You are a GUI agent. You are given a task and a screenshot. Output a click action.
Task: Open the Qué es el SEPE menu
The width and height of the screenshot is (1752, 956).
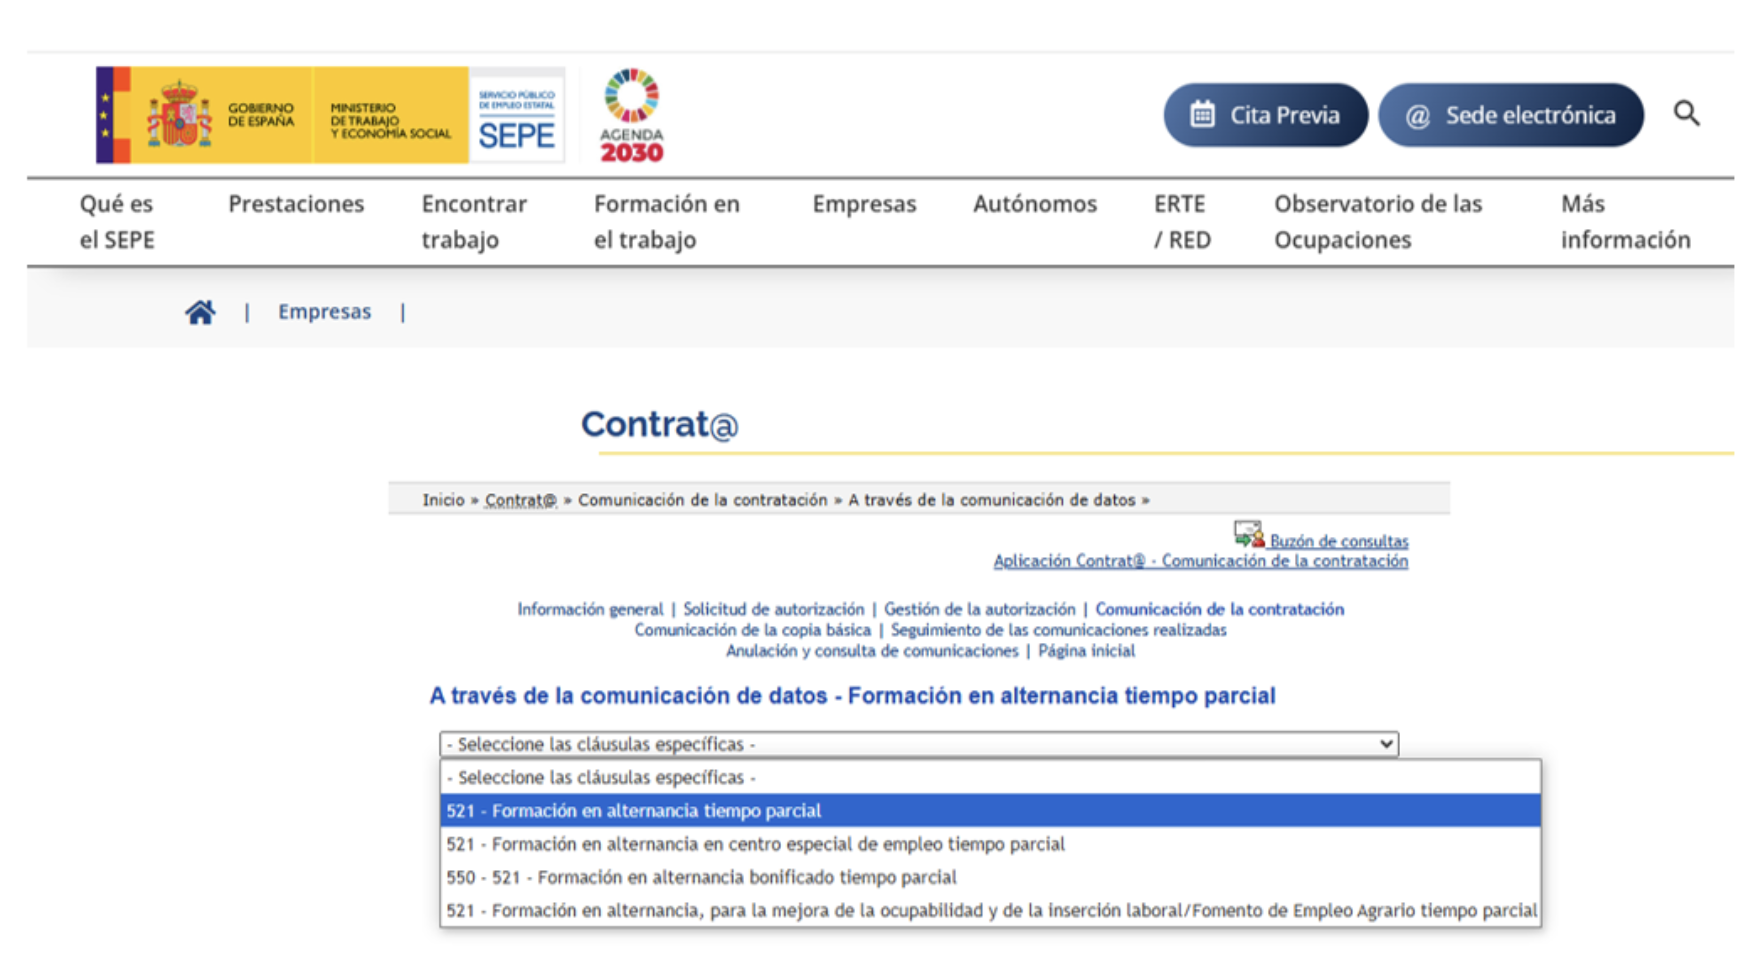(117, 222)
